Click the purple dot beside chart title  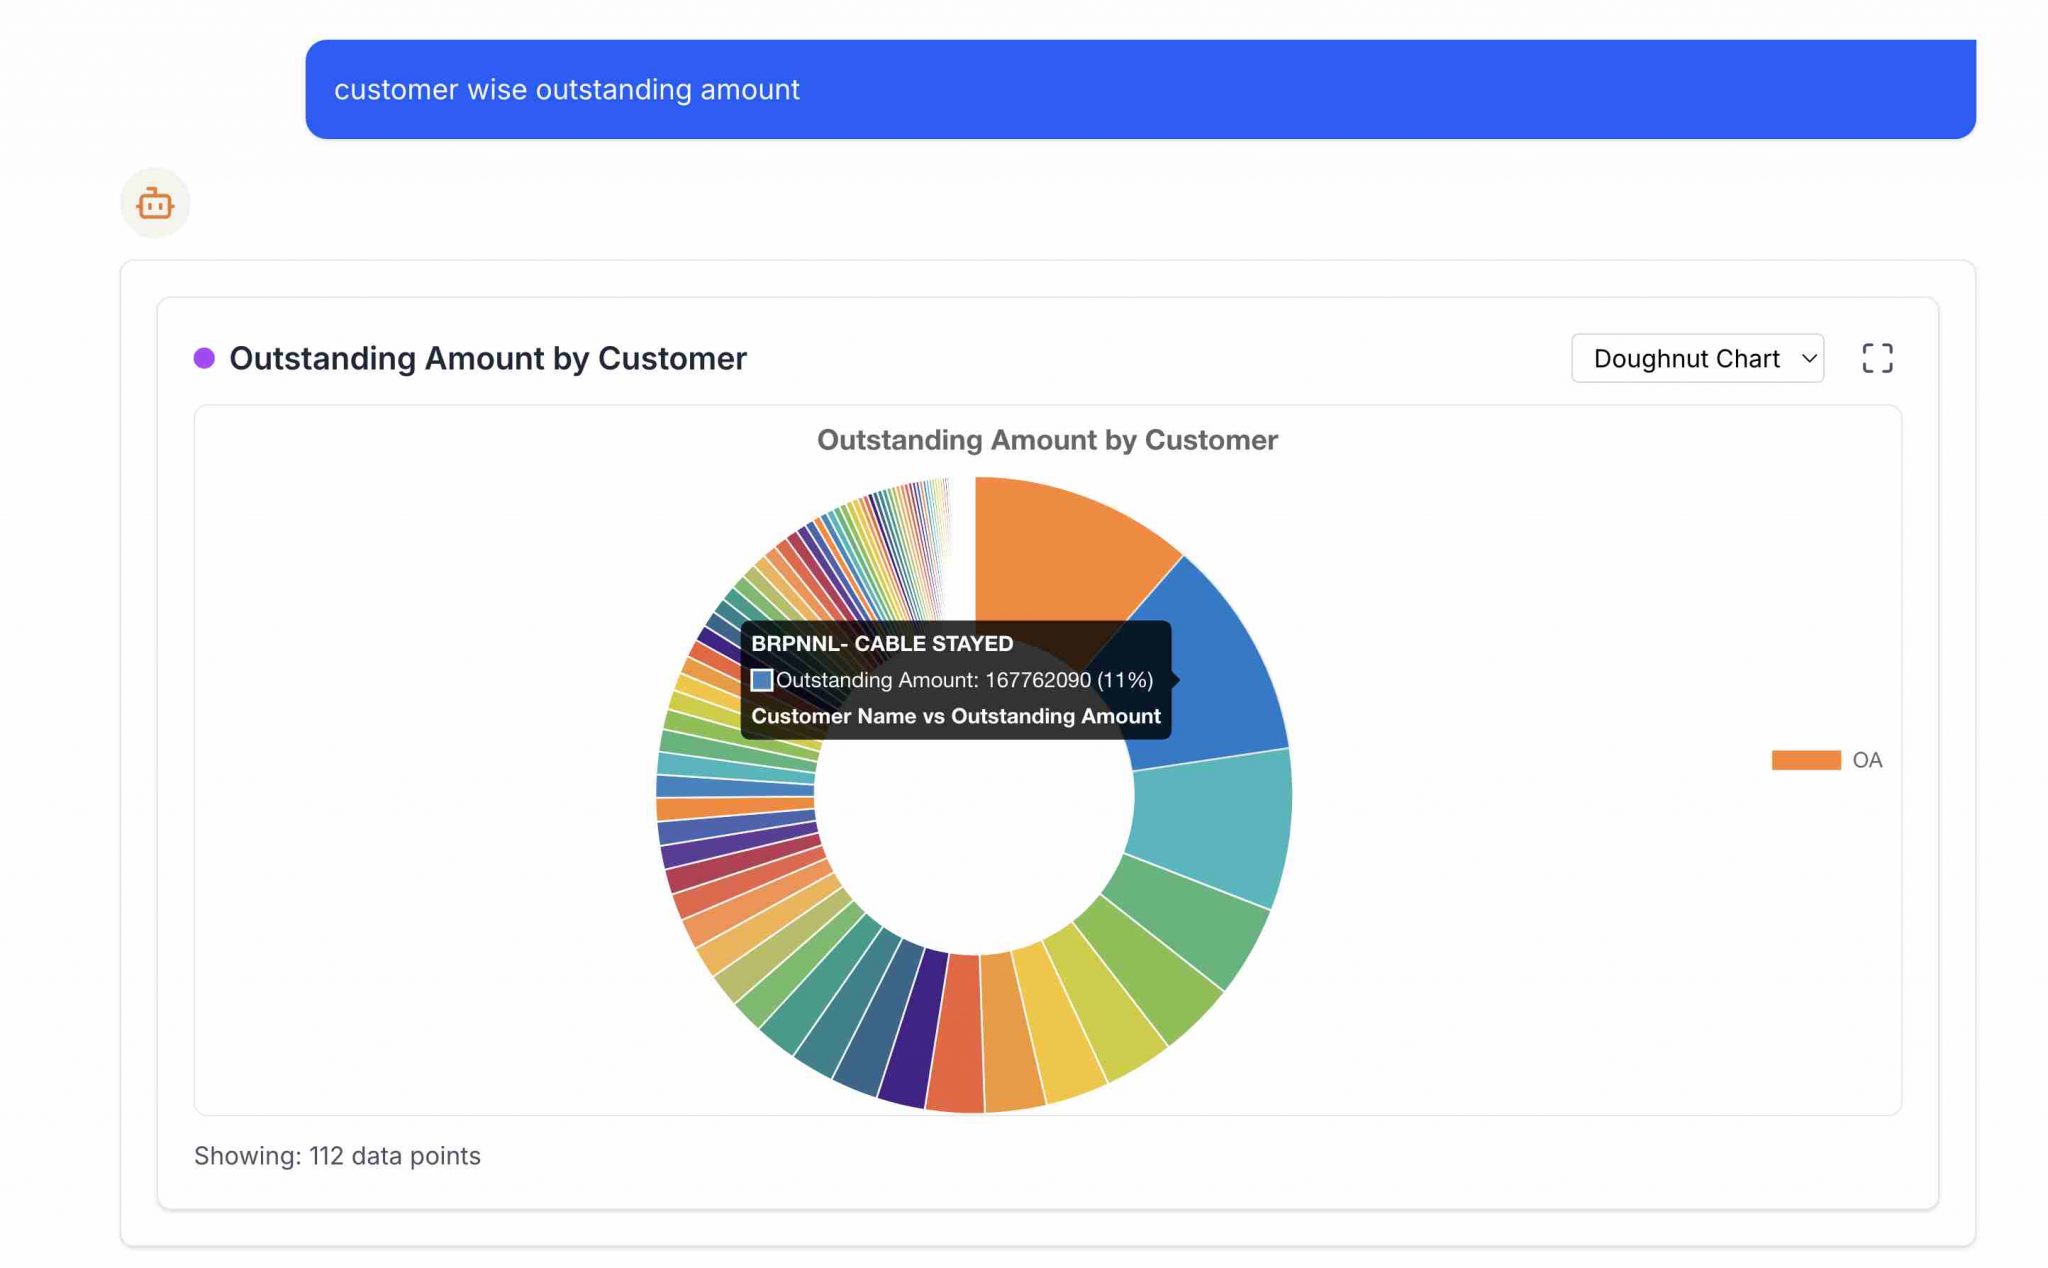202,358
